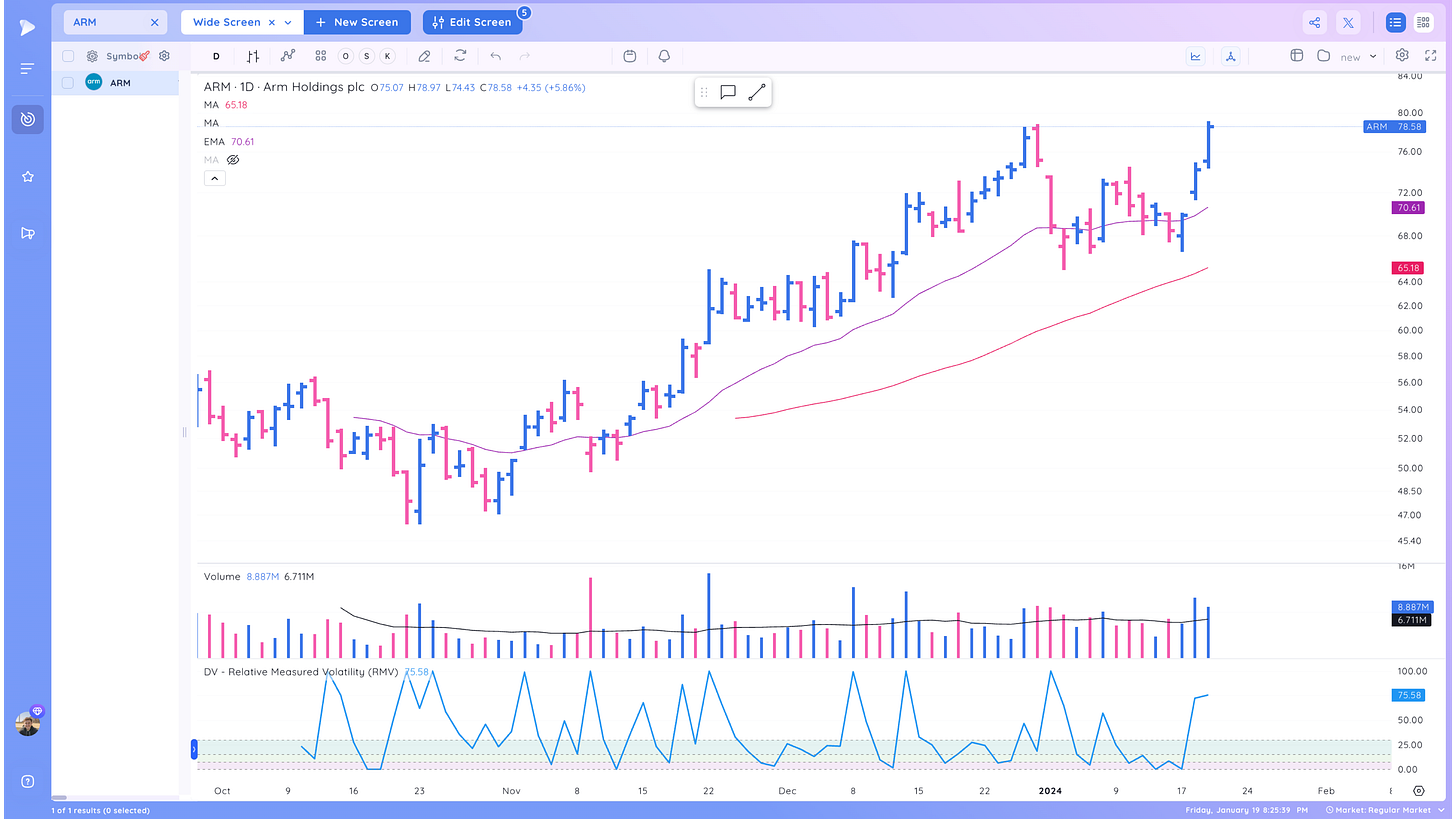Switch to multi-chart grid view icon
The height and width of the screenshot is (819, 1456).
(1423, 22)
